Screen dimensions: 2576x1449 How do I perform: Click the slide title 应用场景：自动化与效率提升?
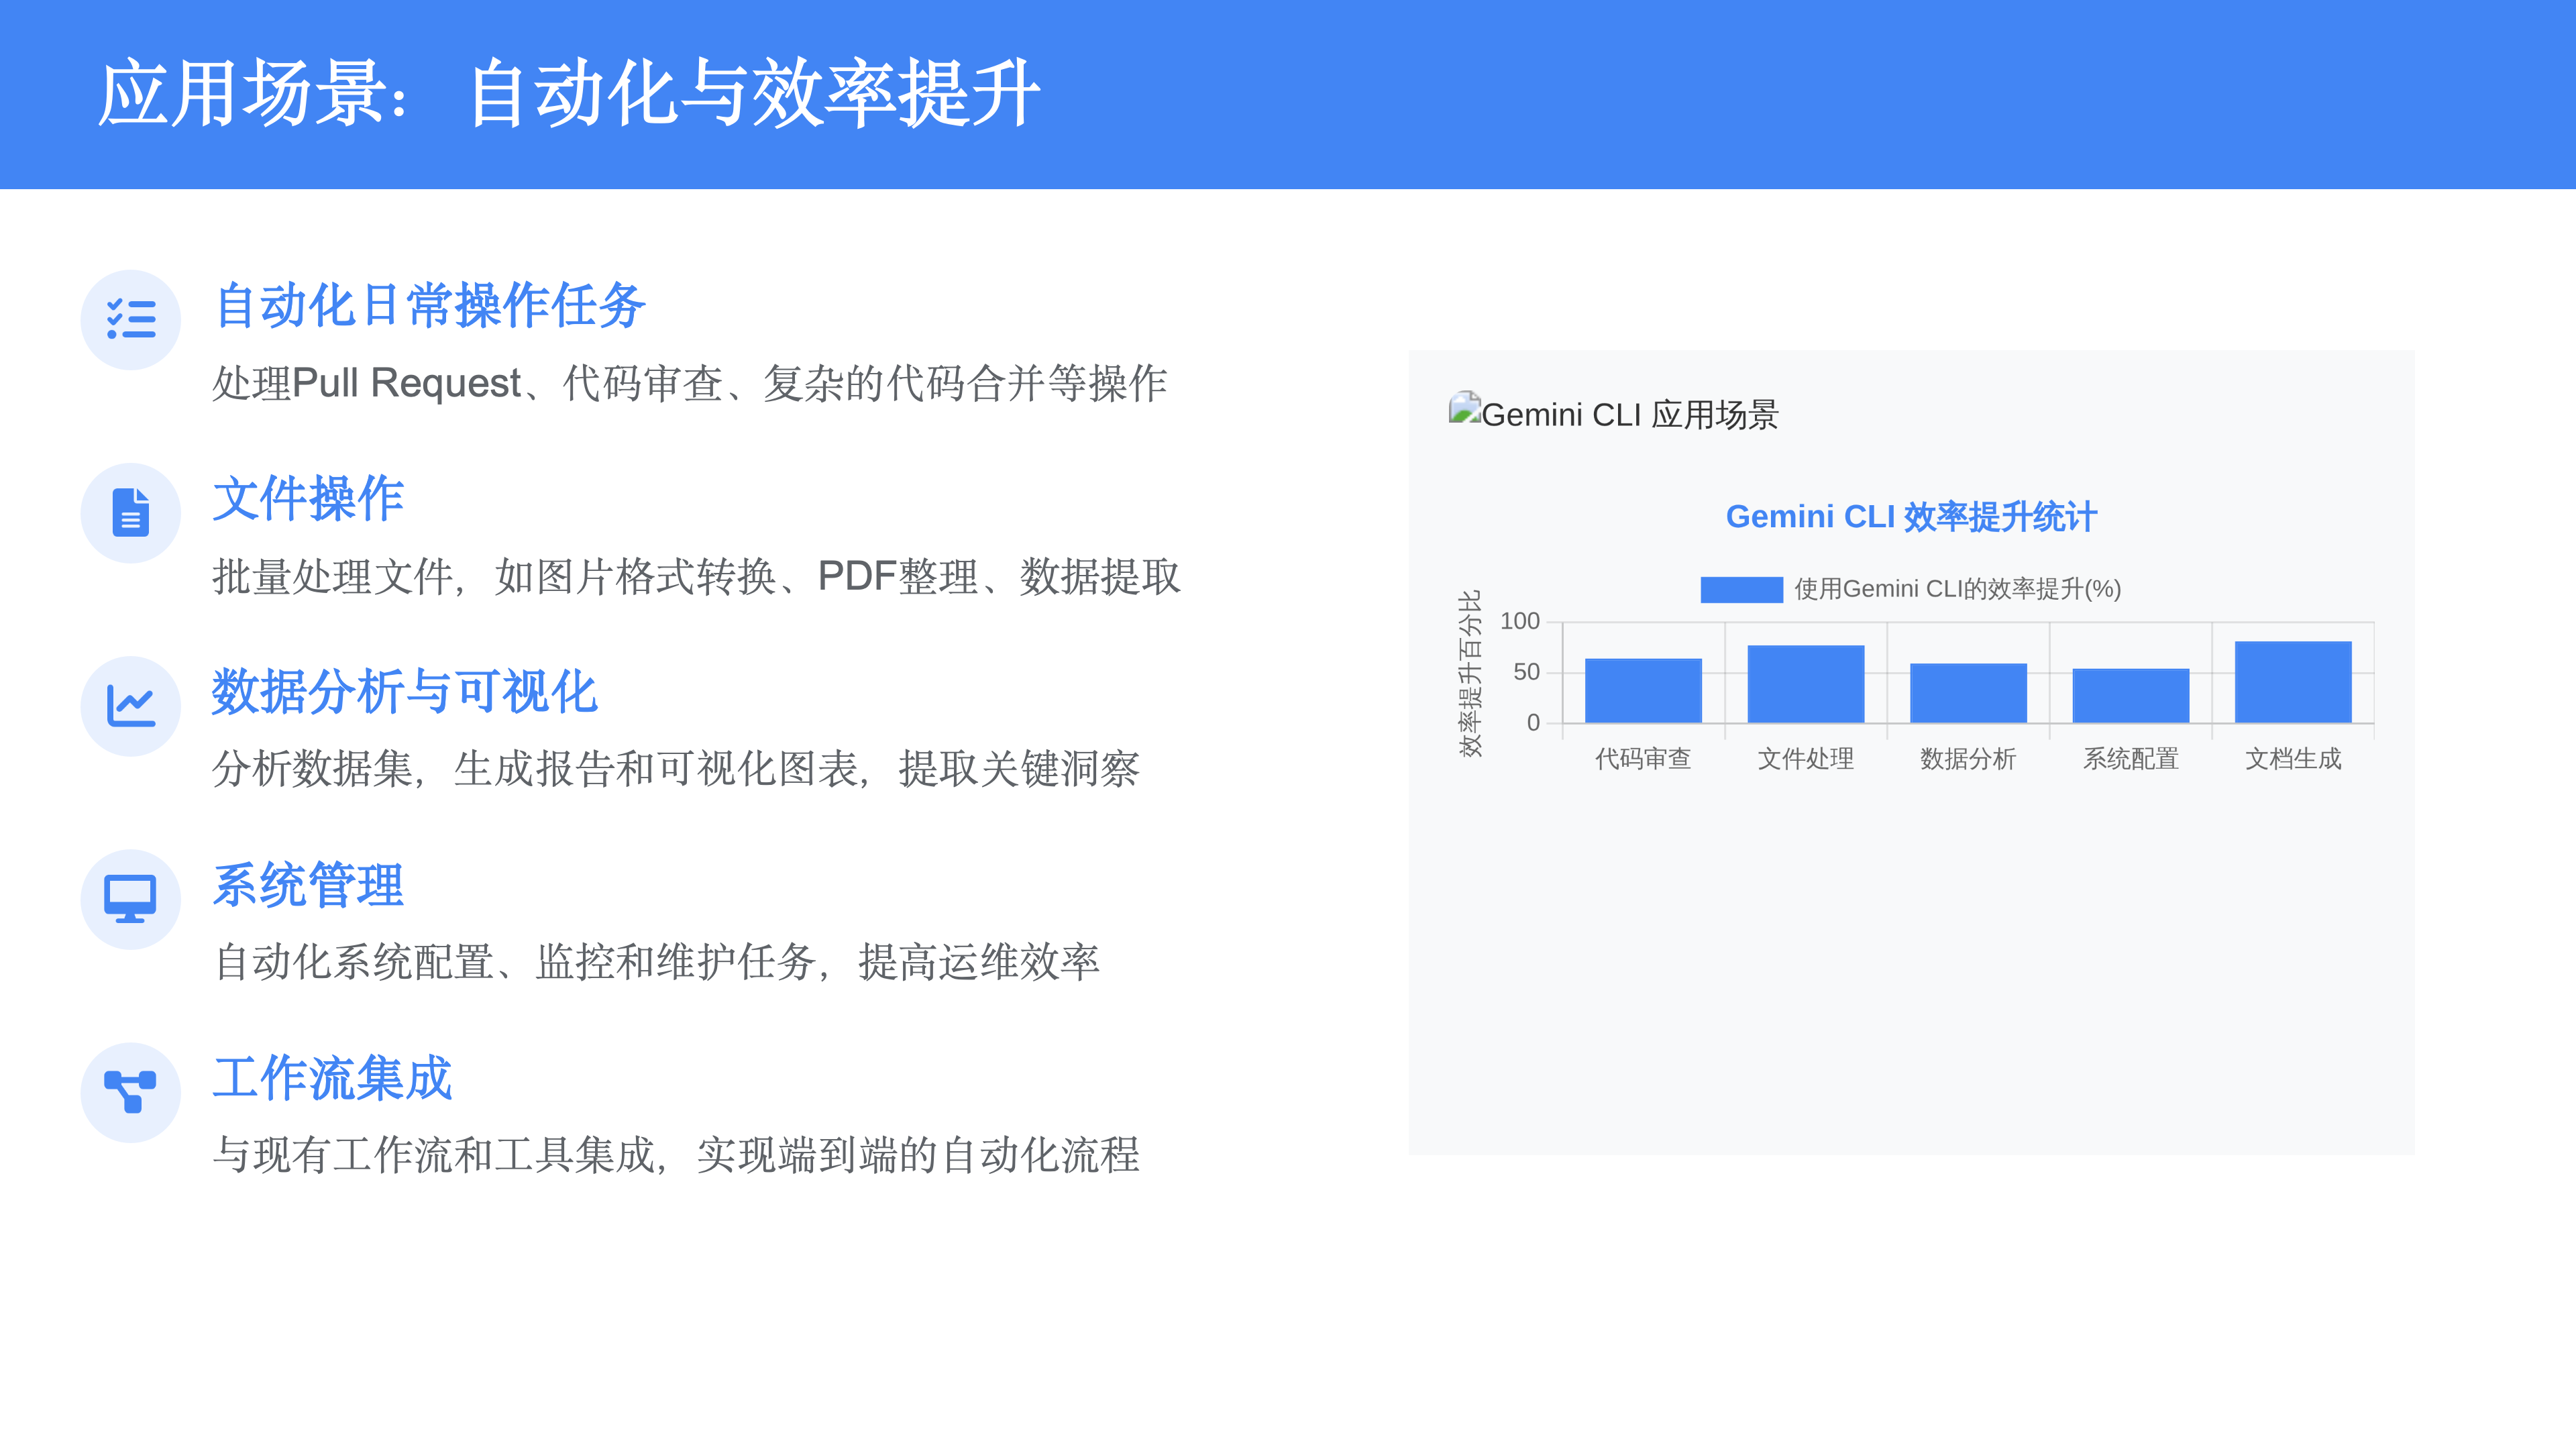pos(569,93)
